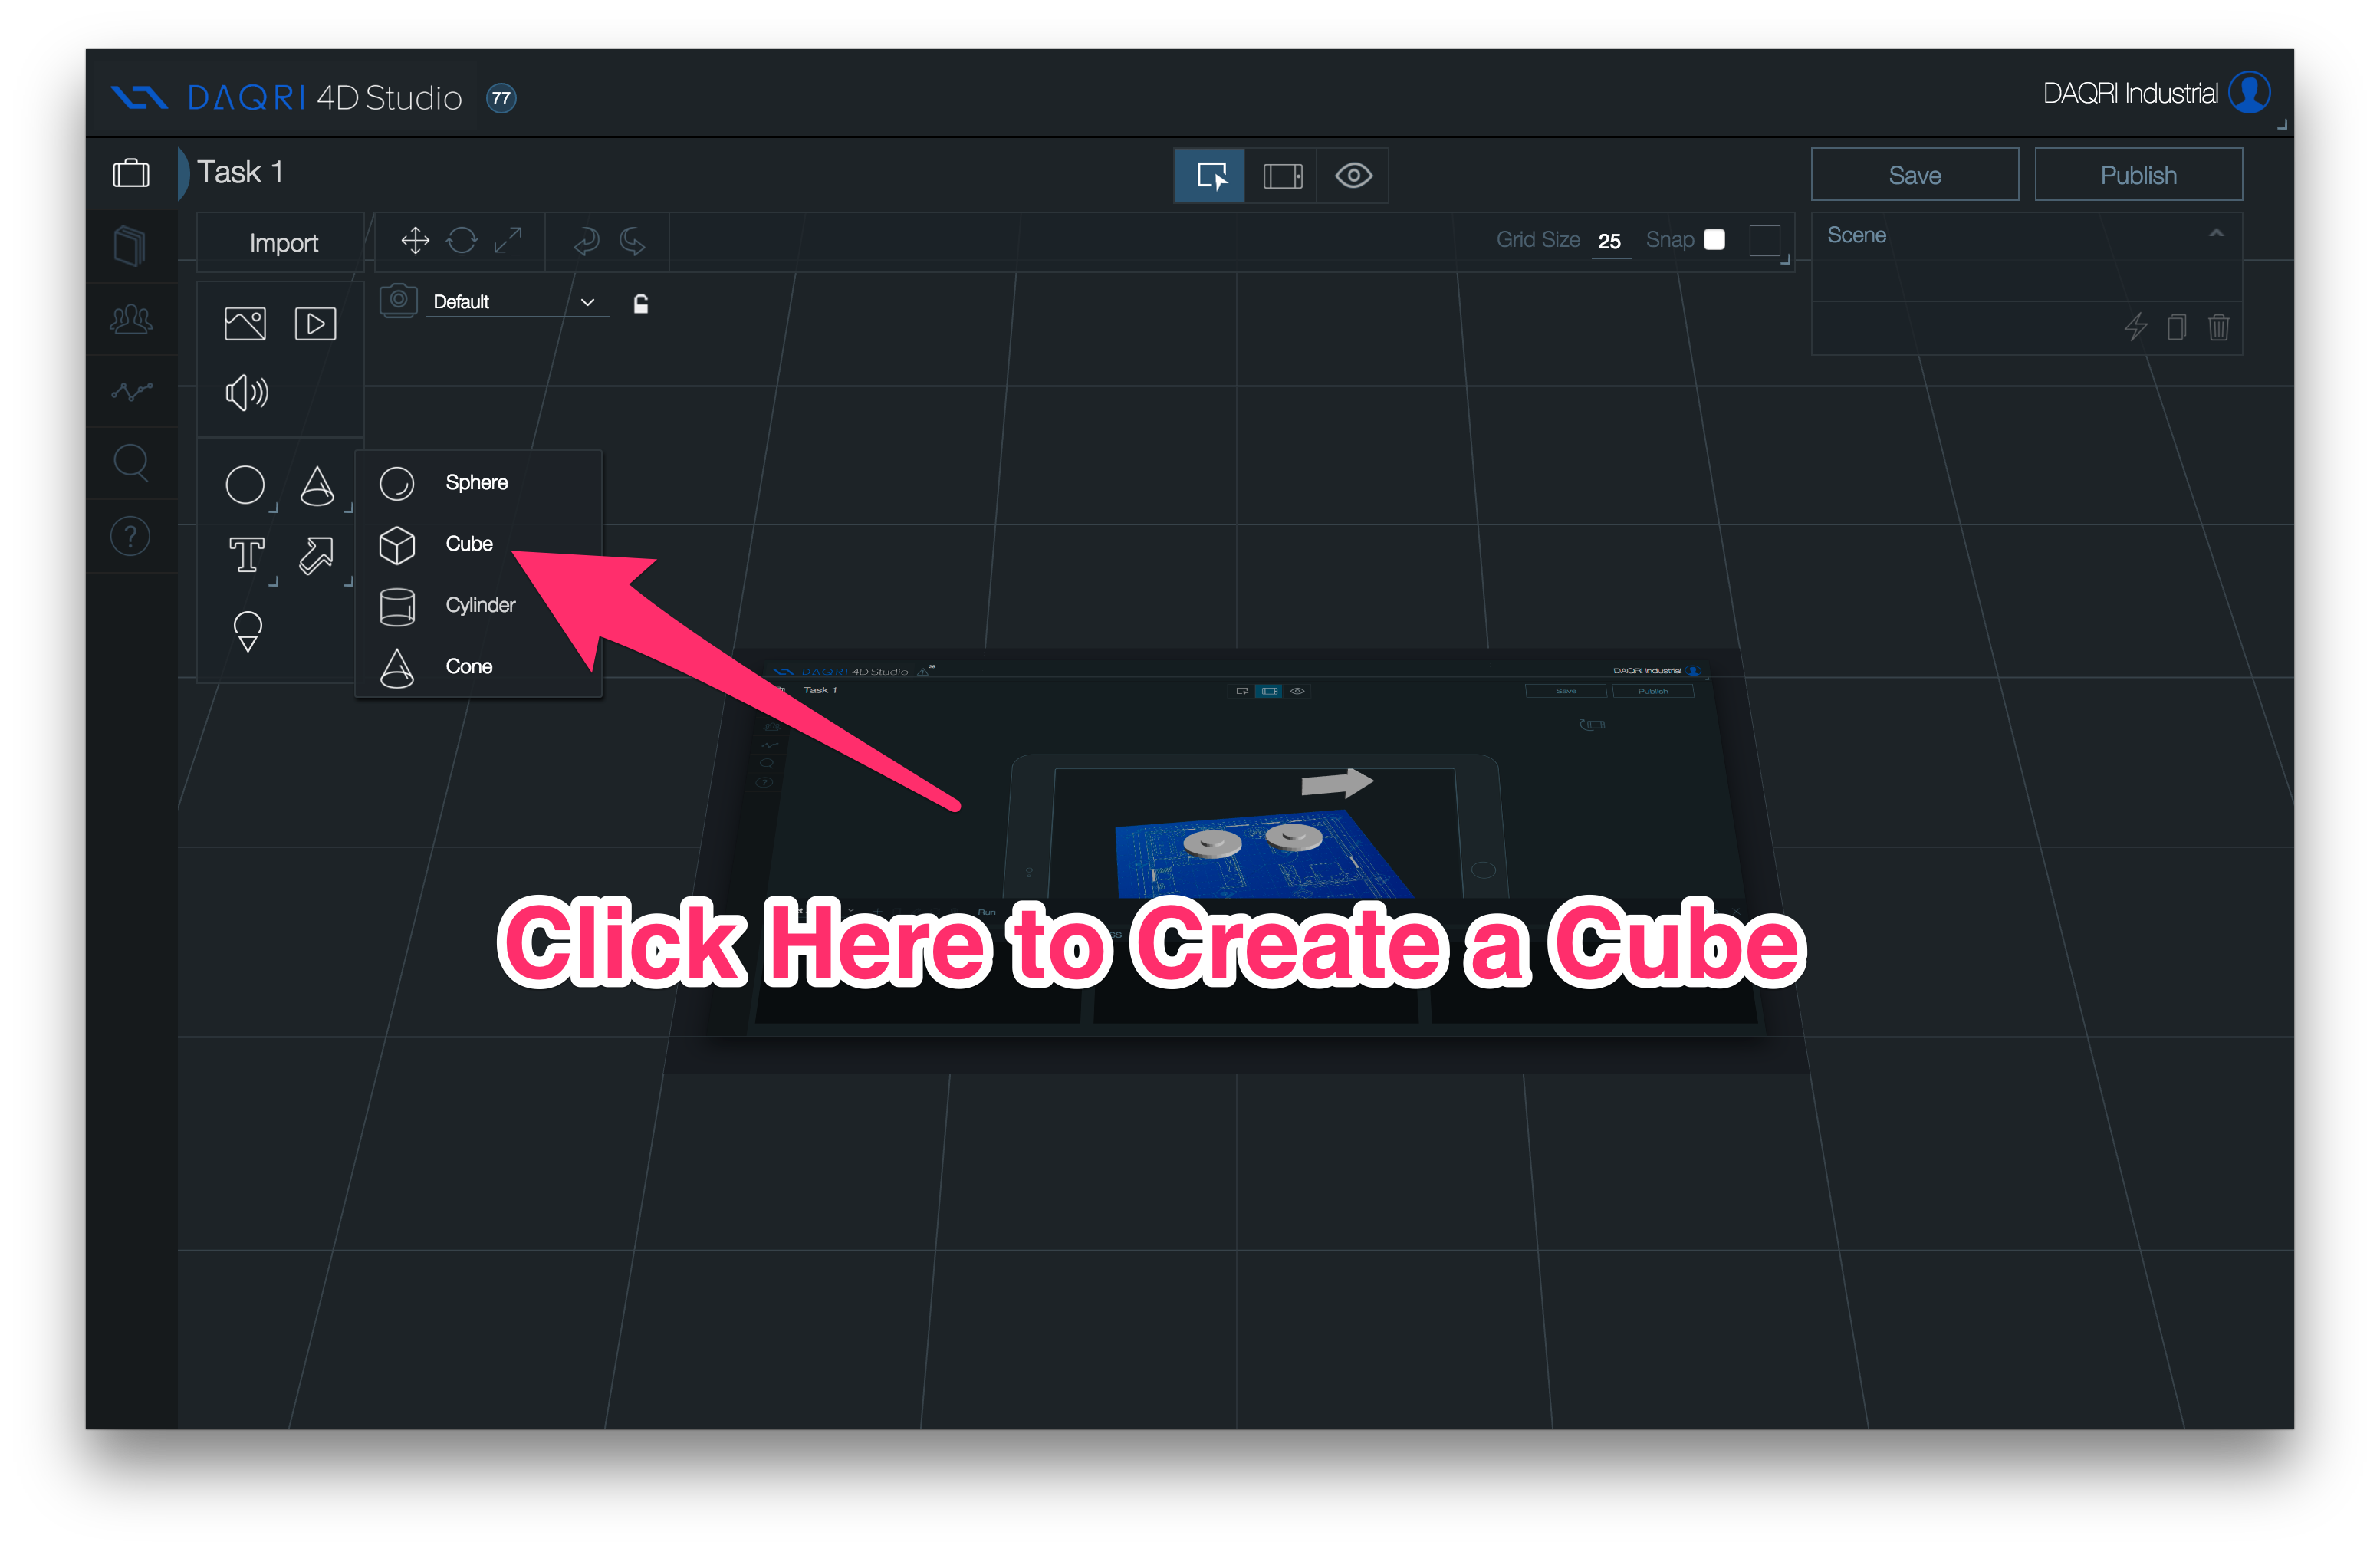Select the 3D arrow tool
The height and width of the screenshot is (1552, 2380).
click(316, 555)
